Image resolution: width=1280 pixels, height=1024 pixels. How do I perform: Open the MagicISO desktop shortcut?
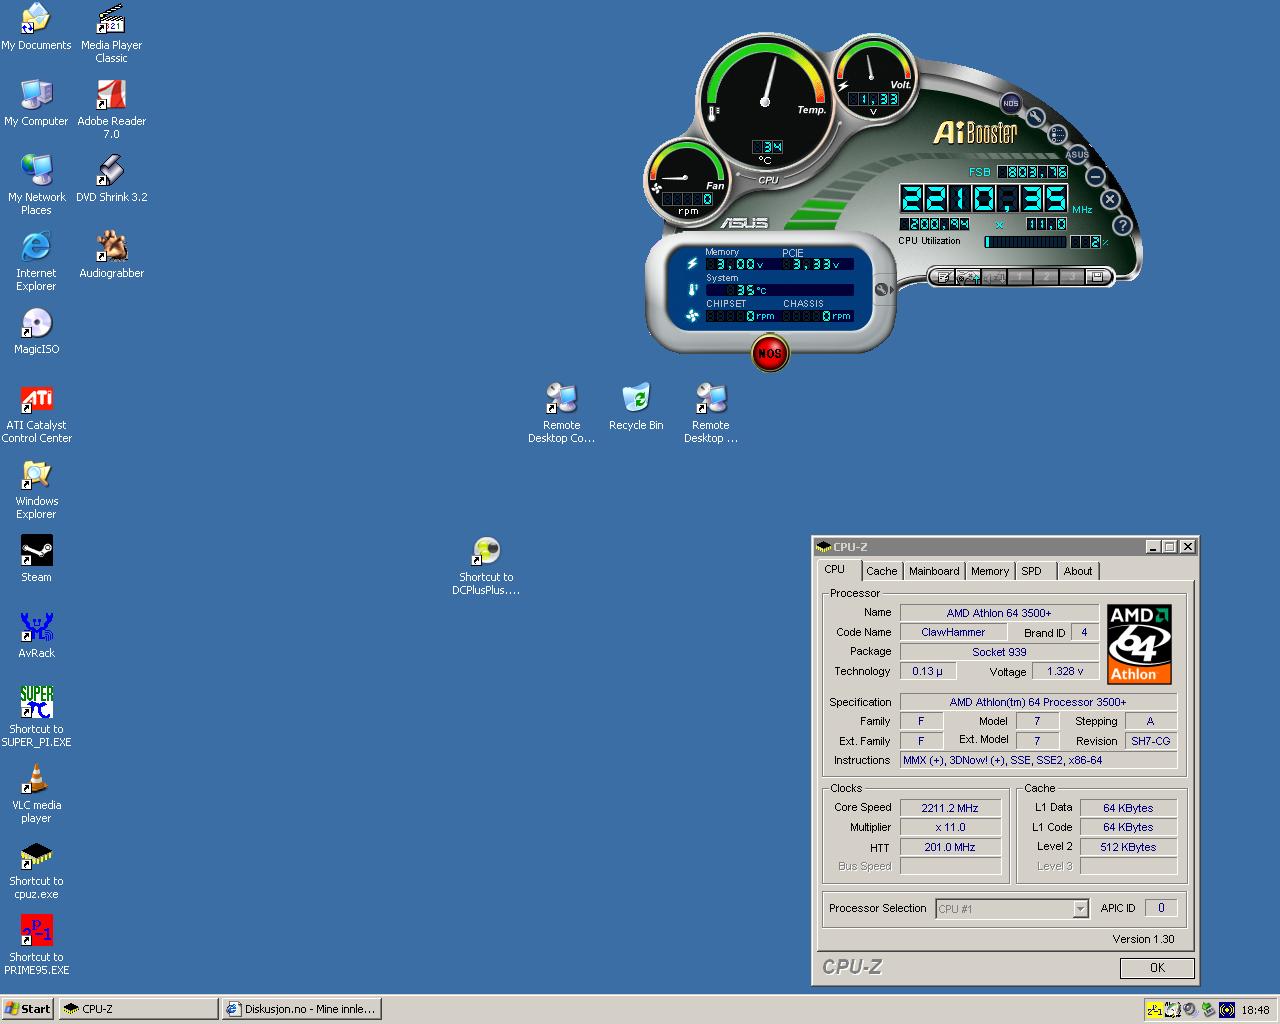pos(36,331)
